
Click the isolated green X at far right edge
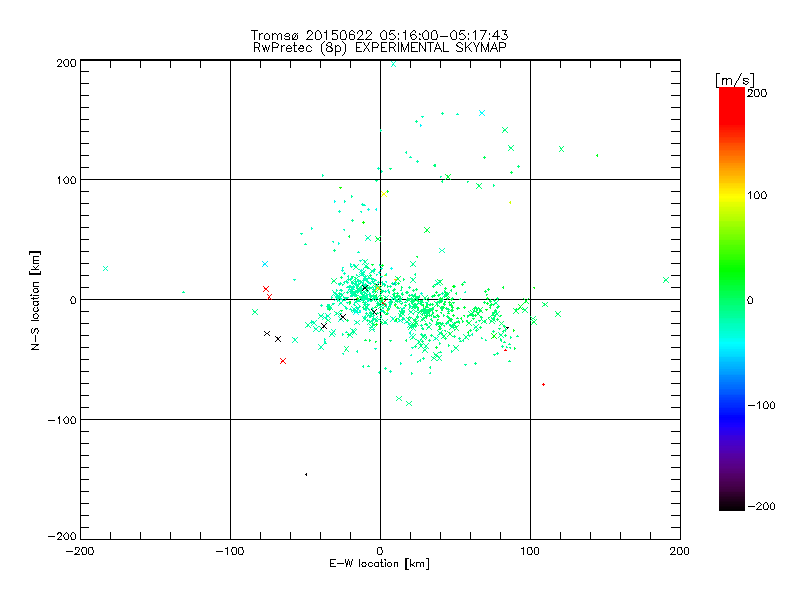[x=666, y=280]
